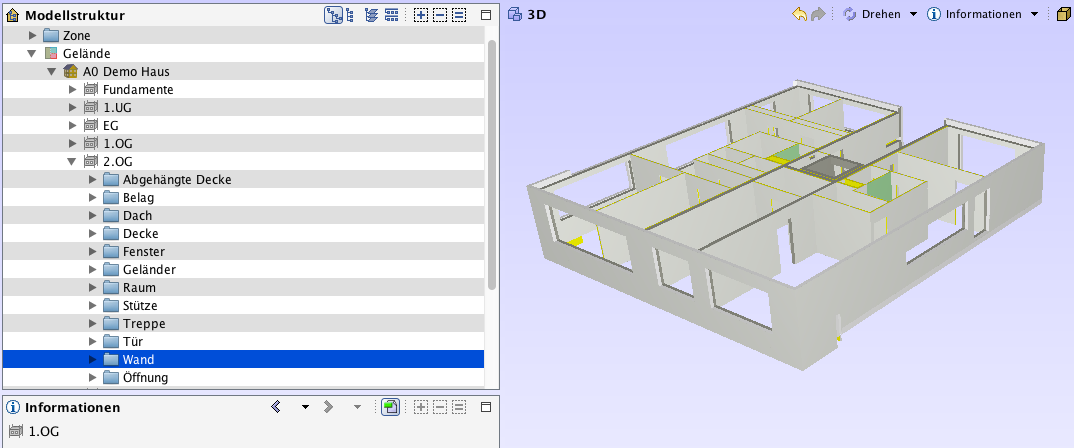This screenshot has height=448, width=1074.
Task: Click the Modellstruktur vertical scrollbar
Action: 492,164
